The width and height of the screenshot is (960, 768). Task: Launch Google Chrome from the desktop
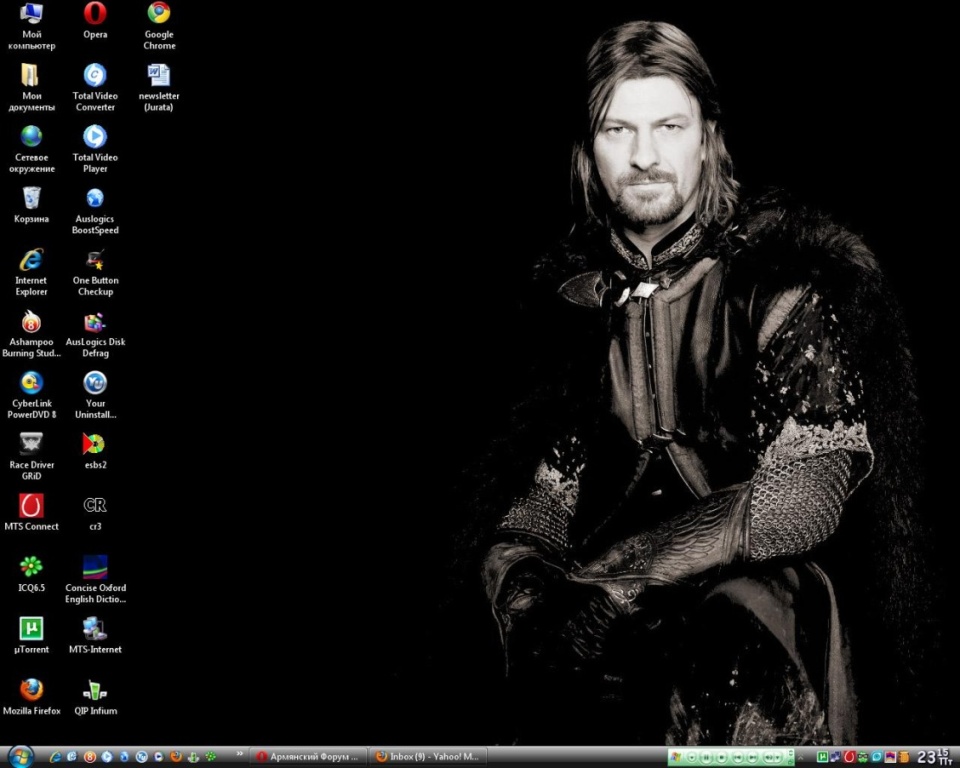[159, 14]
